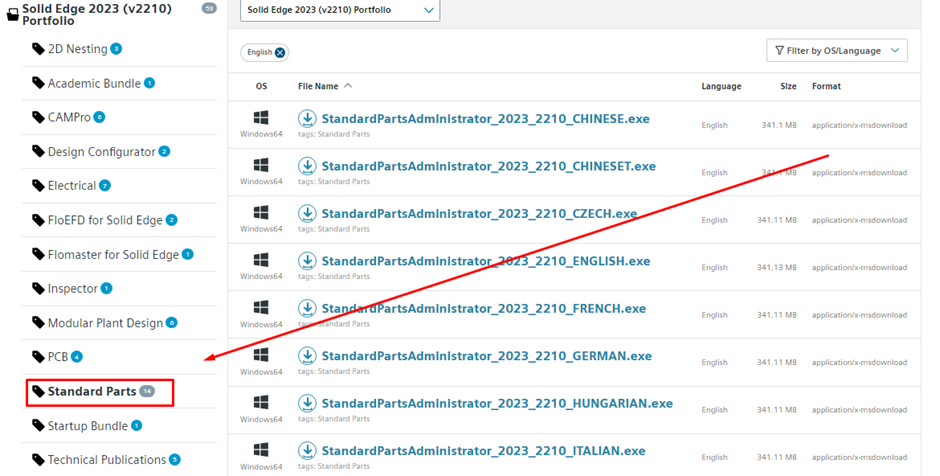The image size is (940, 476).
Task: Click the tag icon beside PCB
Action: [x=38, y=357]
